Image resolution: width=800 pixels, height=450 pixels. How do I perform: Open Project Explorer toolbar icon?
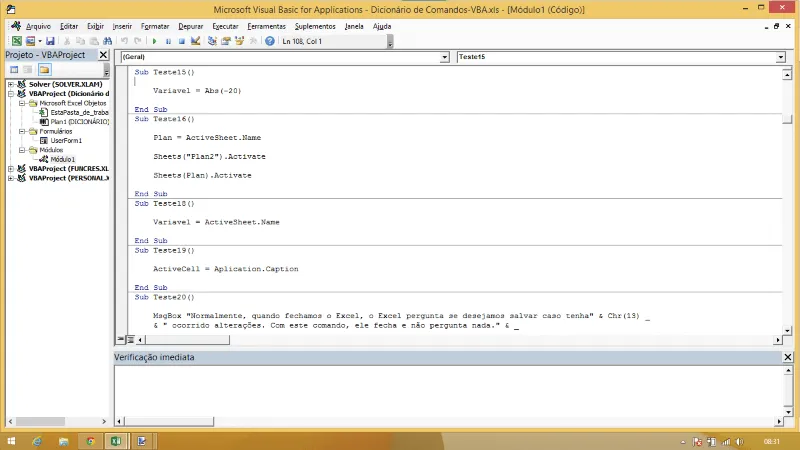click(212, 41)
